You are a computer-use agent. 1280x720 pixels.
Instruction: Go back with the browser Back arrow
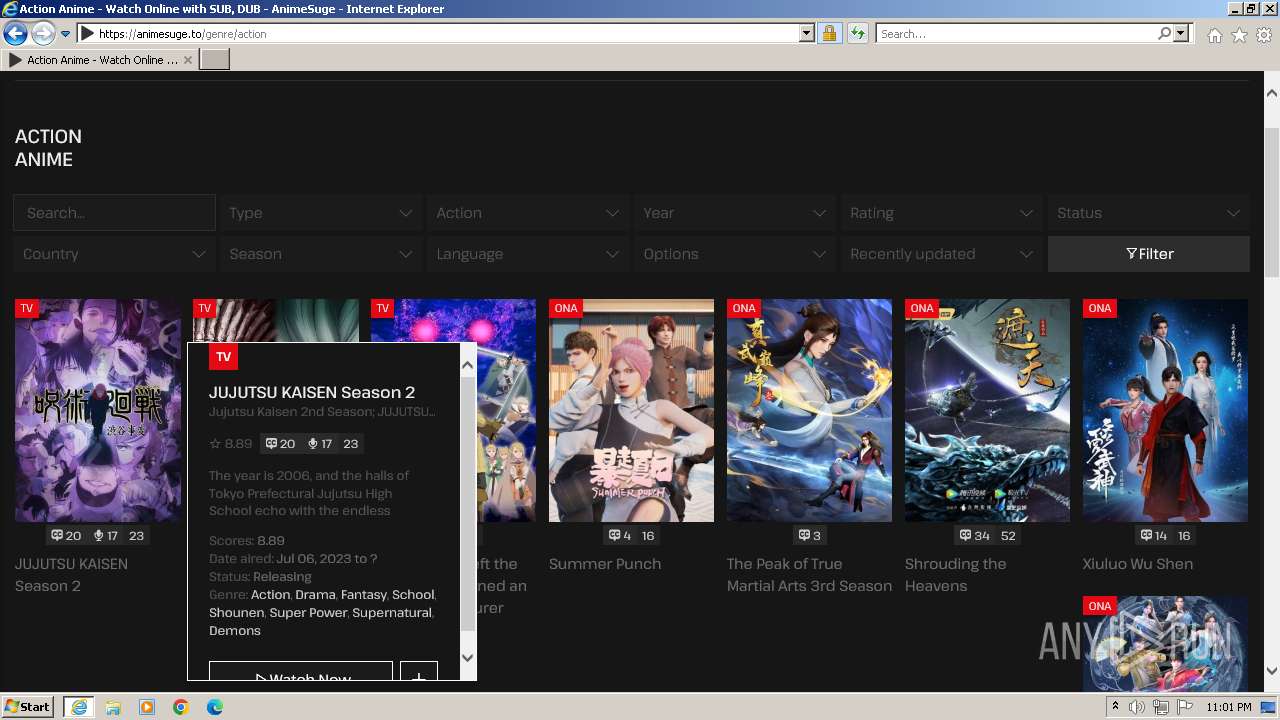coord(15,34)
